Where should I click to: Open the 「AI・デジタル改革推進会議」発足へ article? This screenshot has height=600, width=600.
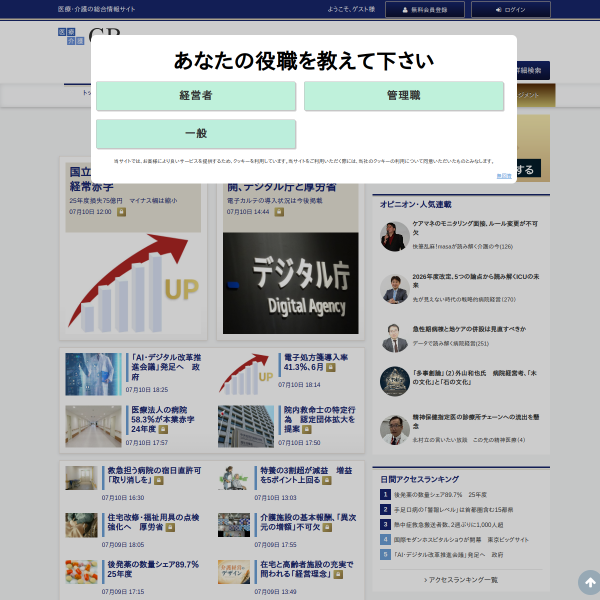click(x=166, y=367)
